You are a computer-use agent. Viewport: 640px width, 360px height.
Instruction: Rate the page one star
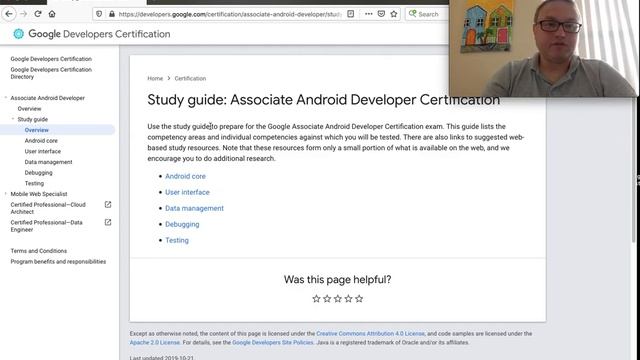pyautogui.click(x=316, y=299)
